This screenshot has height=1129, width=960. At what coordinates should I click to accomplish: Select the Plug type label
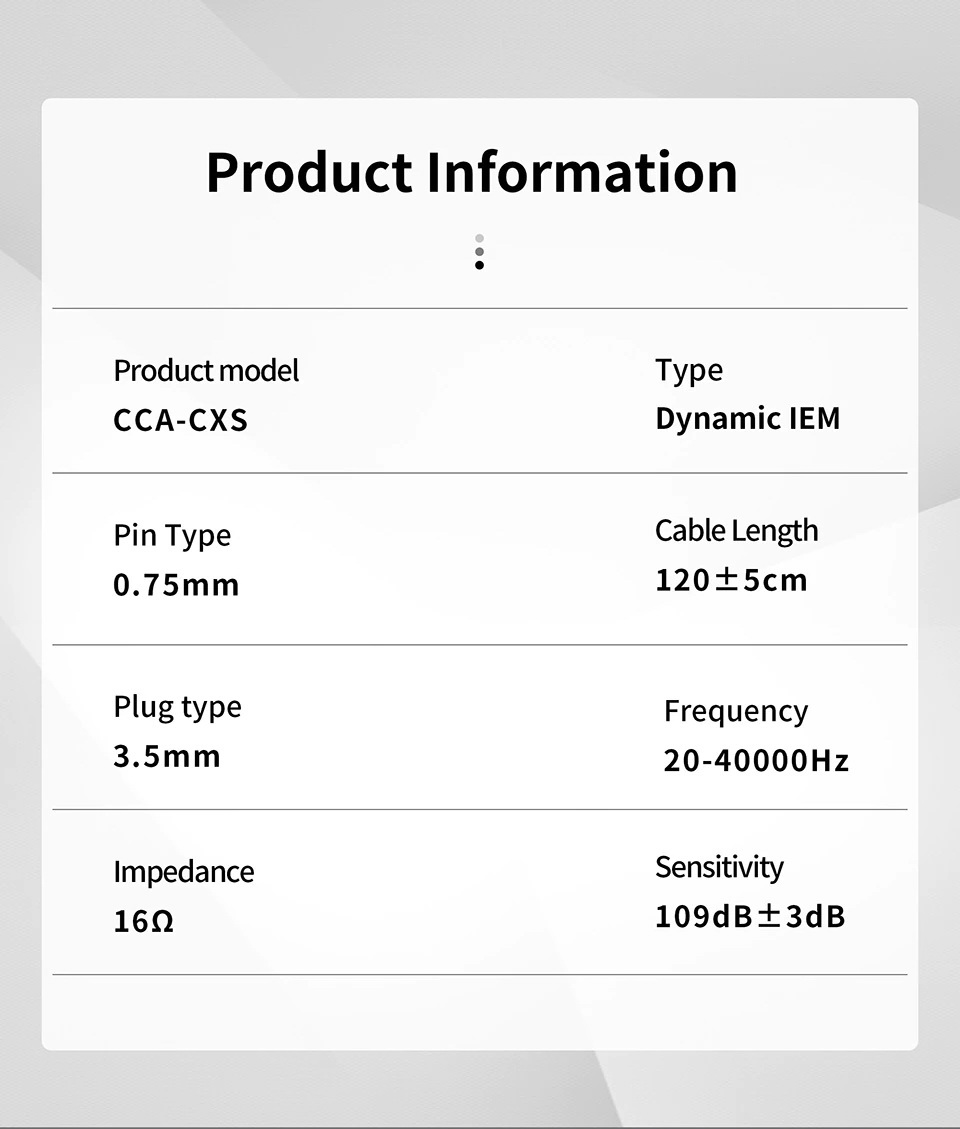[x=177, y=707]
